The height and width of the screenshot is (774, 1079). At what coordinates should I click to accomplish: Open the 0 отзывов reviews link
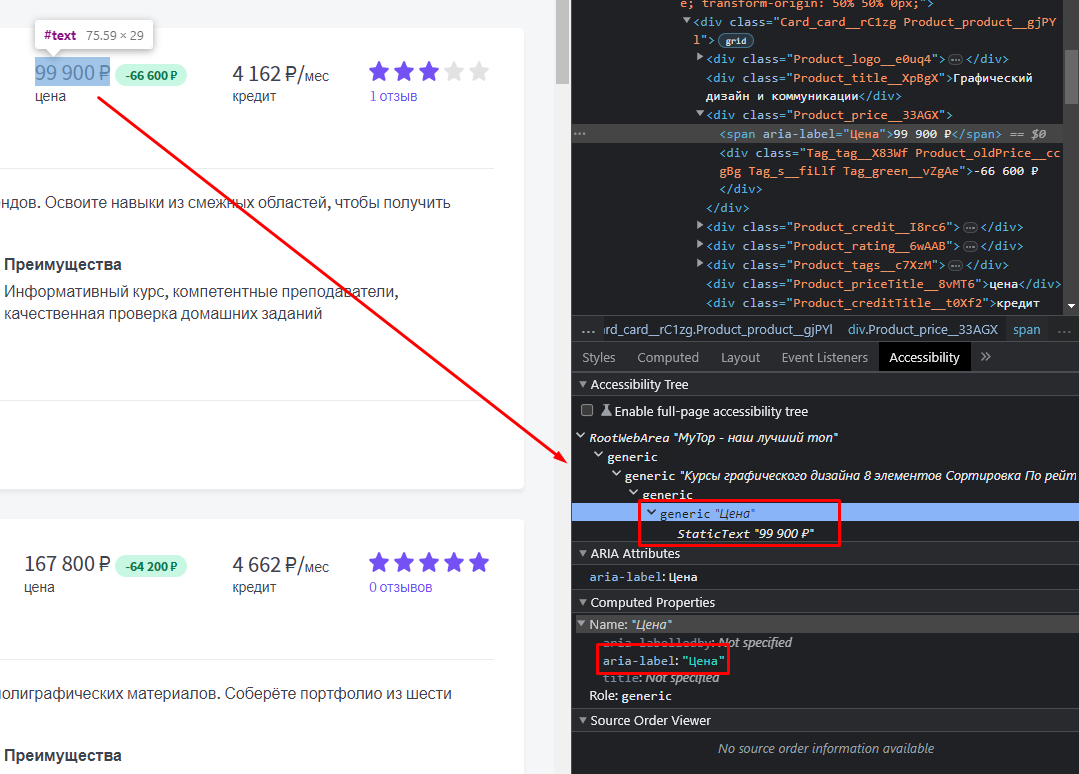[400, 588]
